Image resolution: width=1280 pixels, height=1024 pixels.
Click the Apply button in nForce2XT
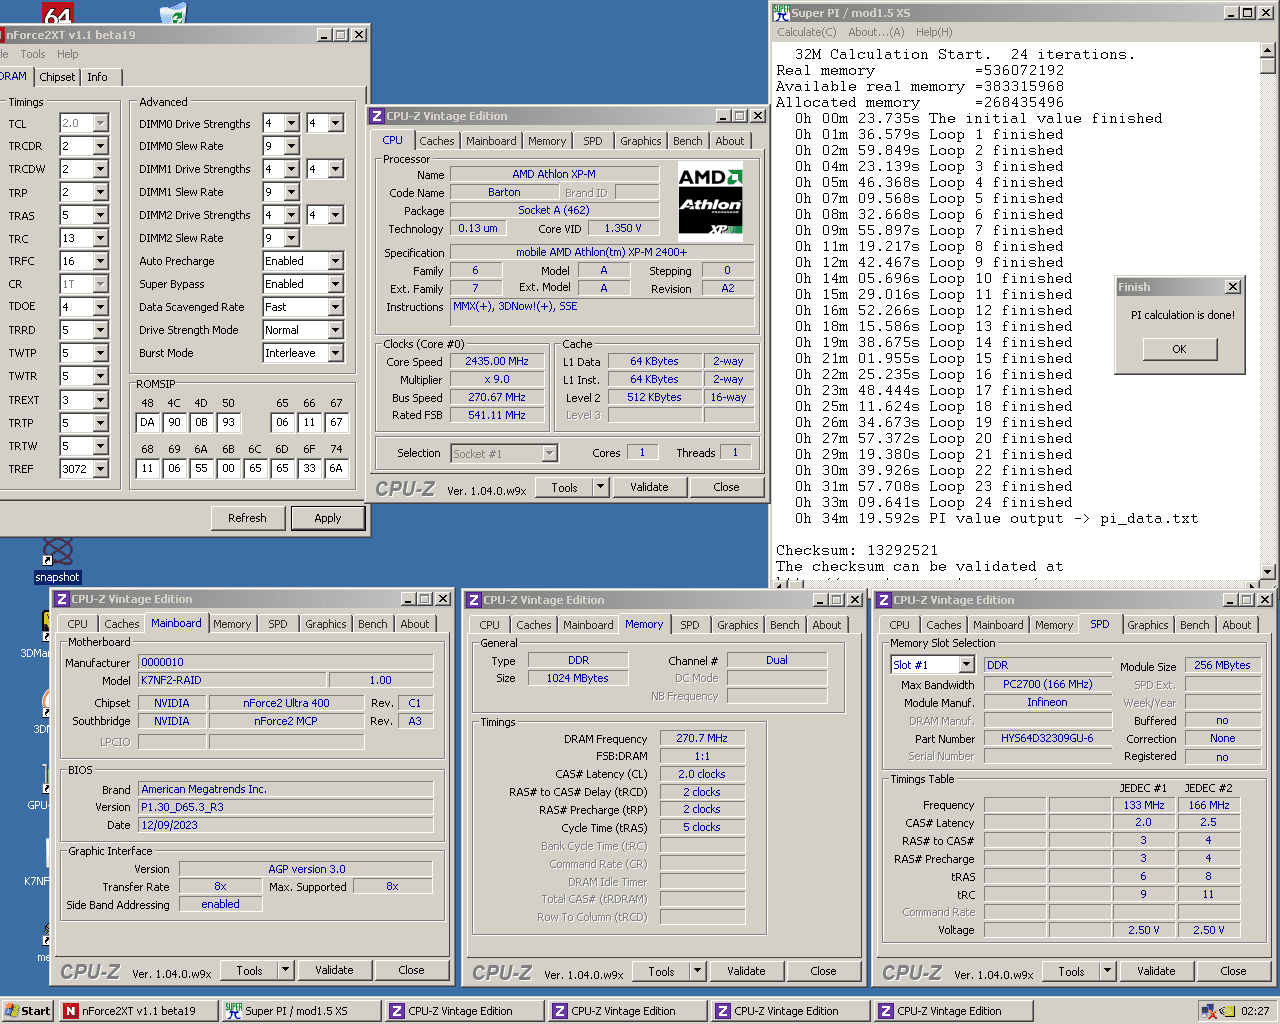click(327, 518)
